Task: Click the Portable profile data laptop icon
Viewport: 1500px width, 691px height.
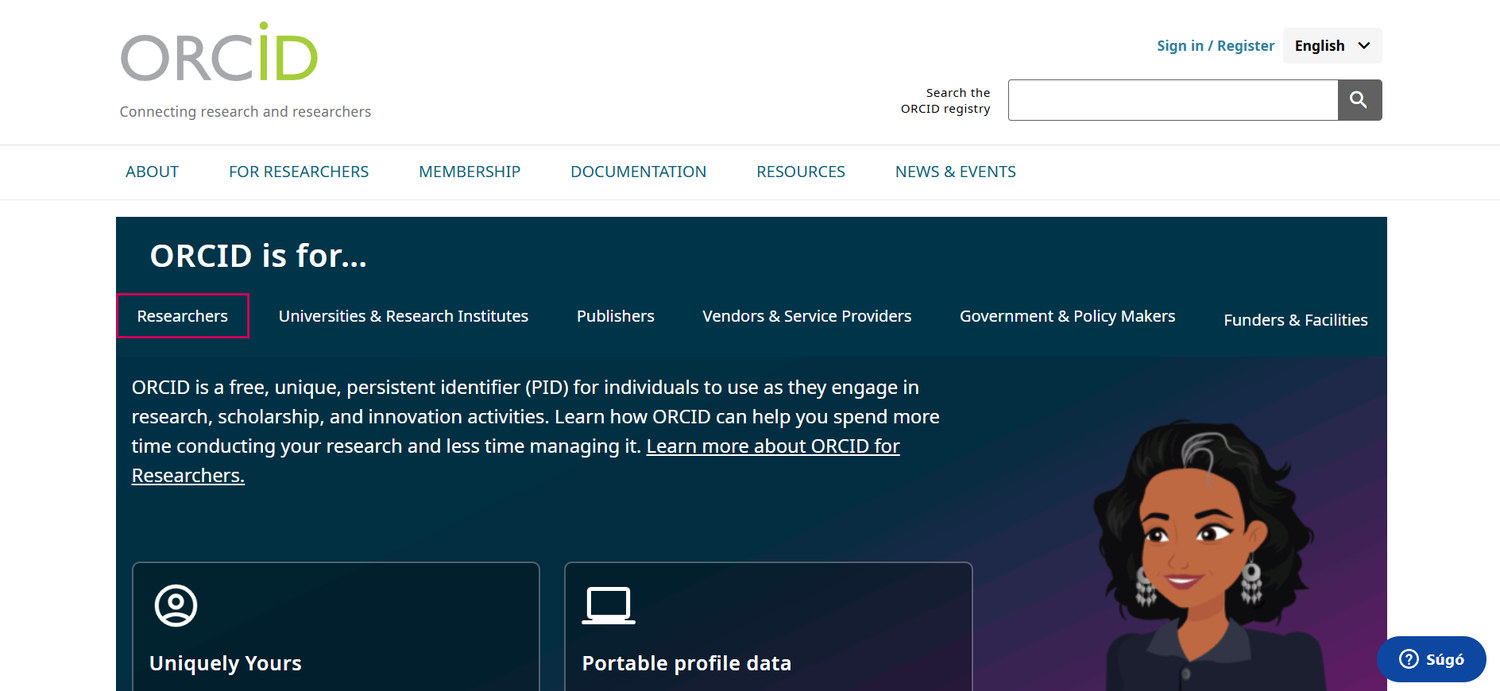Action: tap(608, 606)
